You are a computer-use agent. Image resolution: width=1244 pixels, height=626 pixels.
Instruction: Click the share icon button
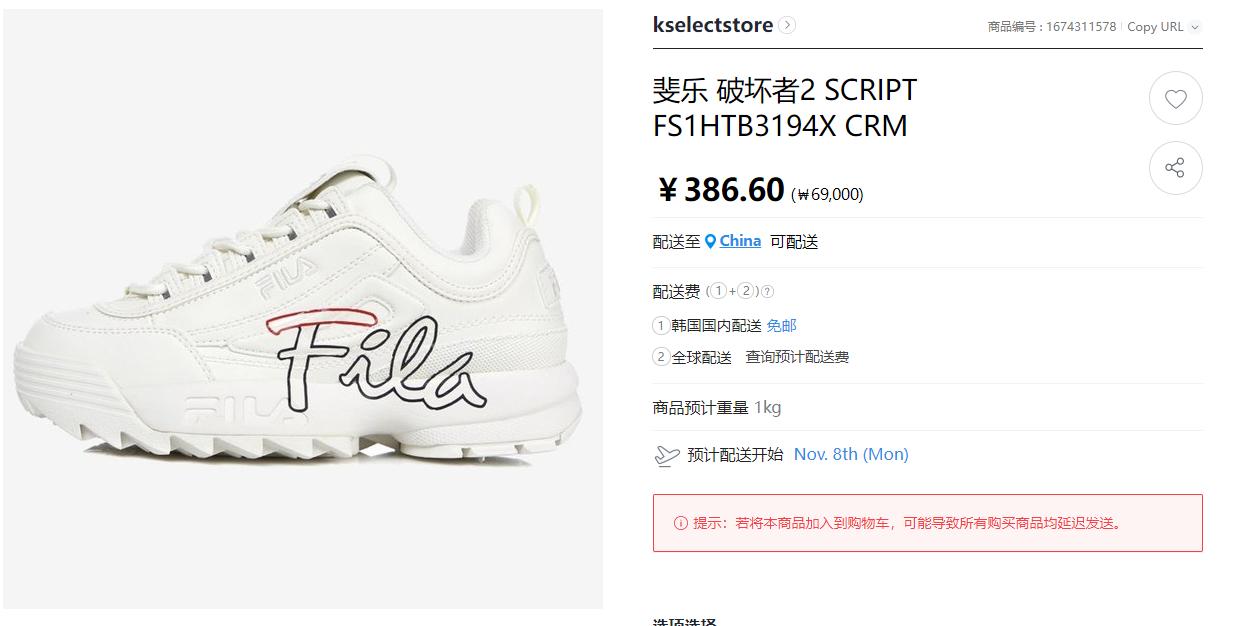click(x=1175, y=168)
